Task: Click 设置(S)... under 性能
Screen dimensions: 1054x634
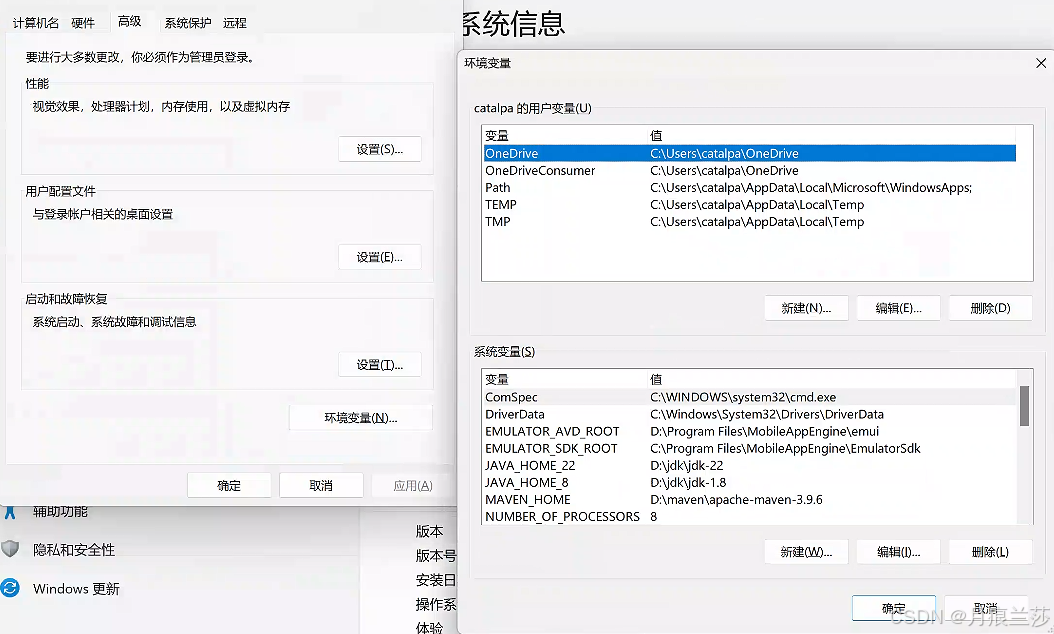Action: [380, 149]
